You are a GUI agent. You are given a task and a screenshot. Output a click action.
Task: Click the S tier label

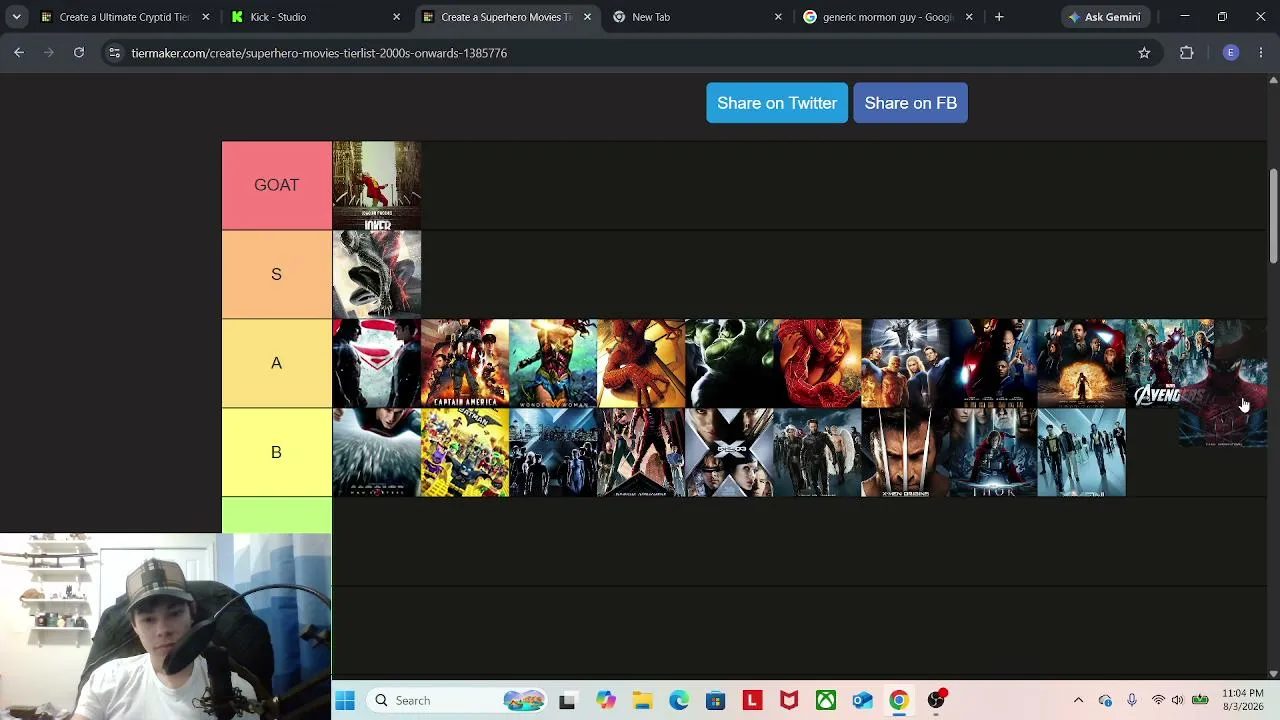tap(276, 274)
